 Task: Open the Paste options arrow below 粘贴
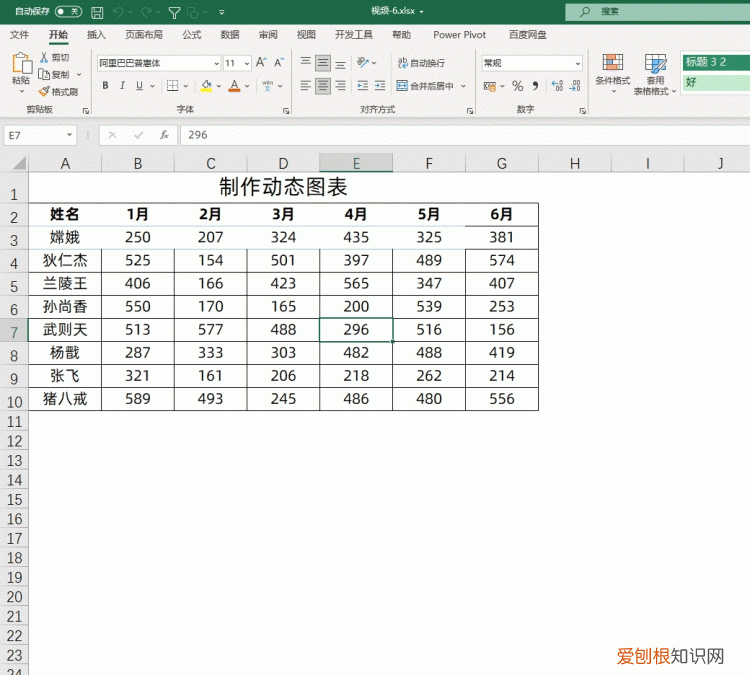[x=22, y=91]
